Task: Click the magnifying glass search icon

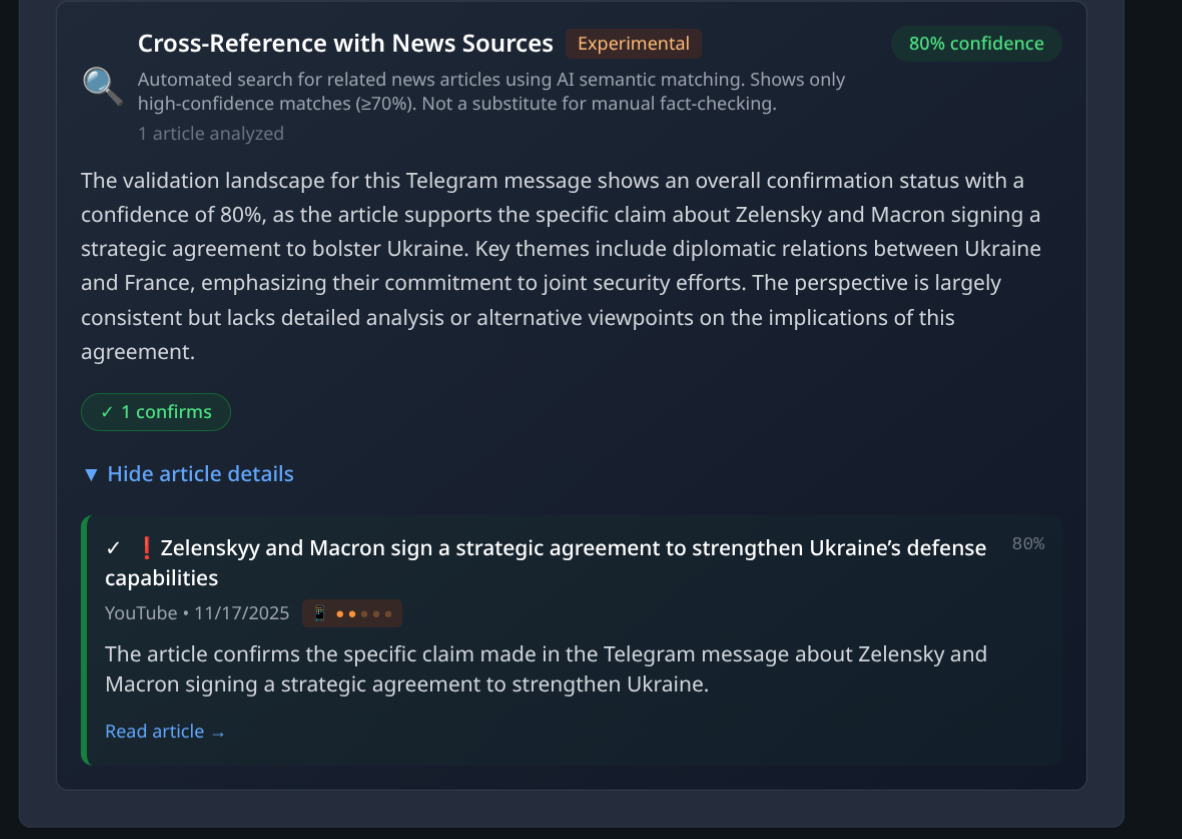Action: pos(102,87)
